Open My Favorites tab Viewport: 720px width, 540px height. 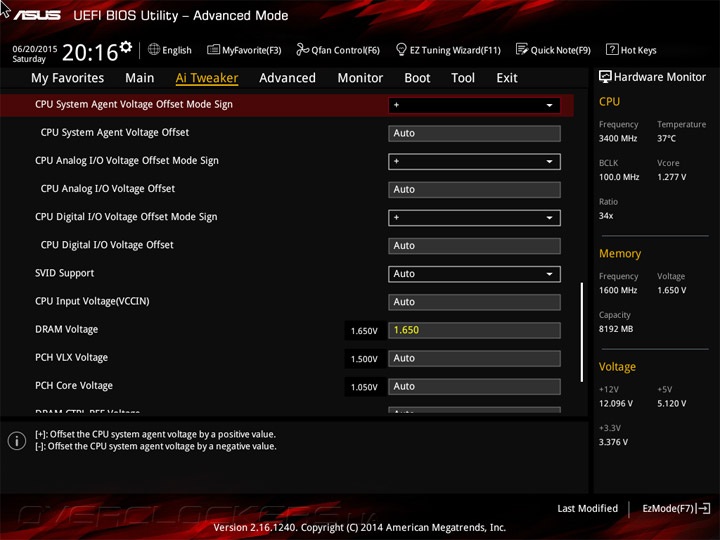68,78
